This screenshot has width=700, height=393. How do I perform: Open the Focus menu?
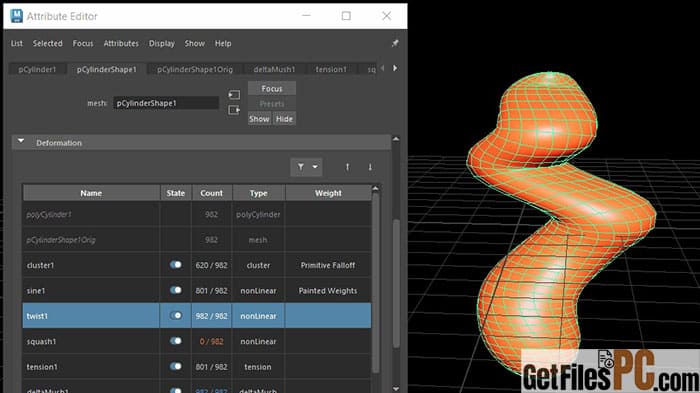coord(83,43)
